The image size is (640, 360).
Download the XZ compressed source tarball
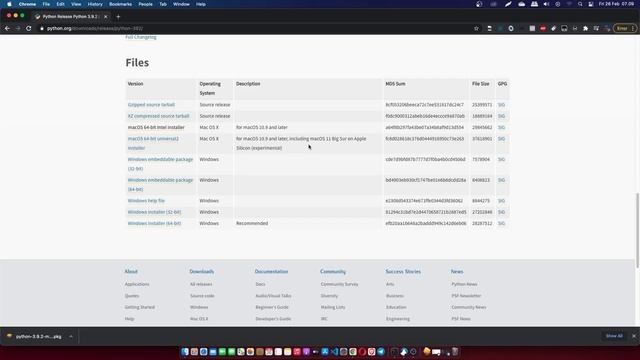click(158, 116)
